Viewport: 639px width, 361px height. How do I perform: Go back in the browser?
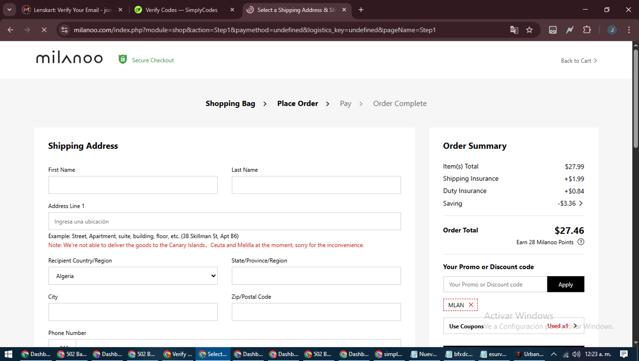pyautogui.click(x=11, y=30)
